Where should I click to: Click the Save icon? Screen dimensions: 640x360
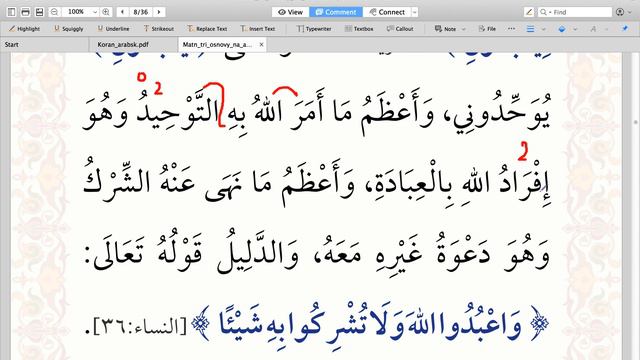[x=39, y=12]
